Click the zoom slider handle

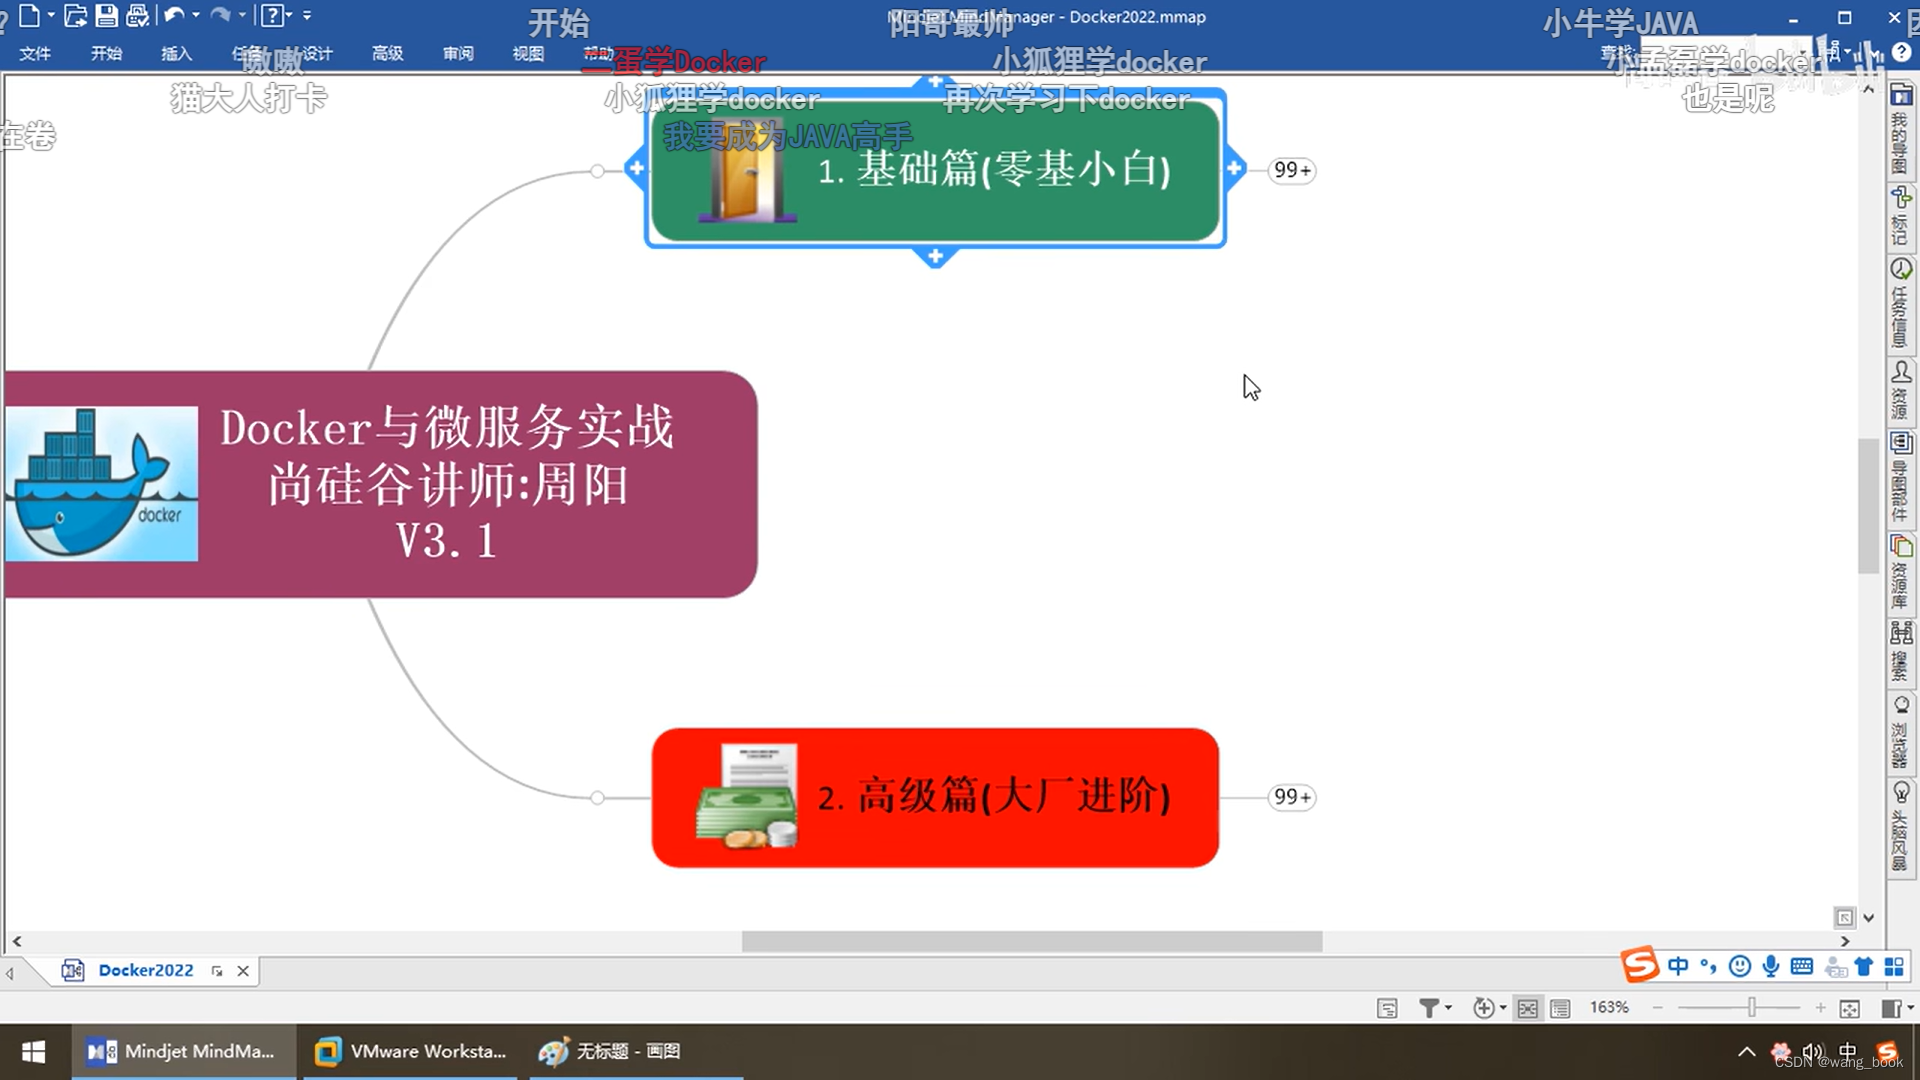click(x=1752, y=1008)
